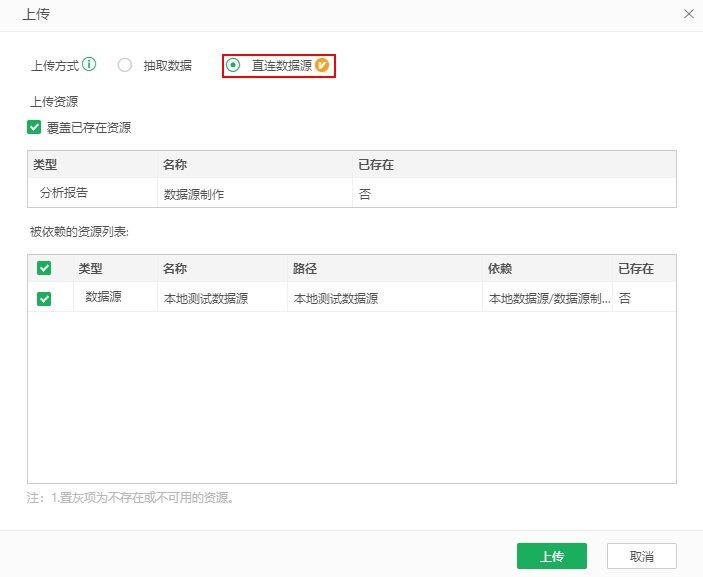This screenshot has height=577, width=703.
Task: Click the 已存在 header in upload resources table
Action: (376, 164)
